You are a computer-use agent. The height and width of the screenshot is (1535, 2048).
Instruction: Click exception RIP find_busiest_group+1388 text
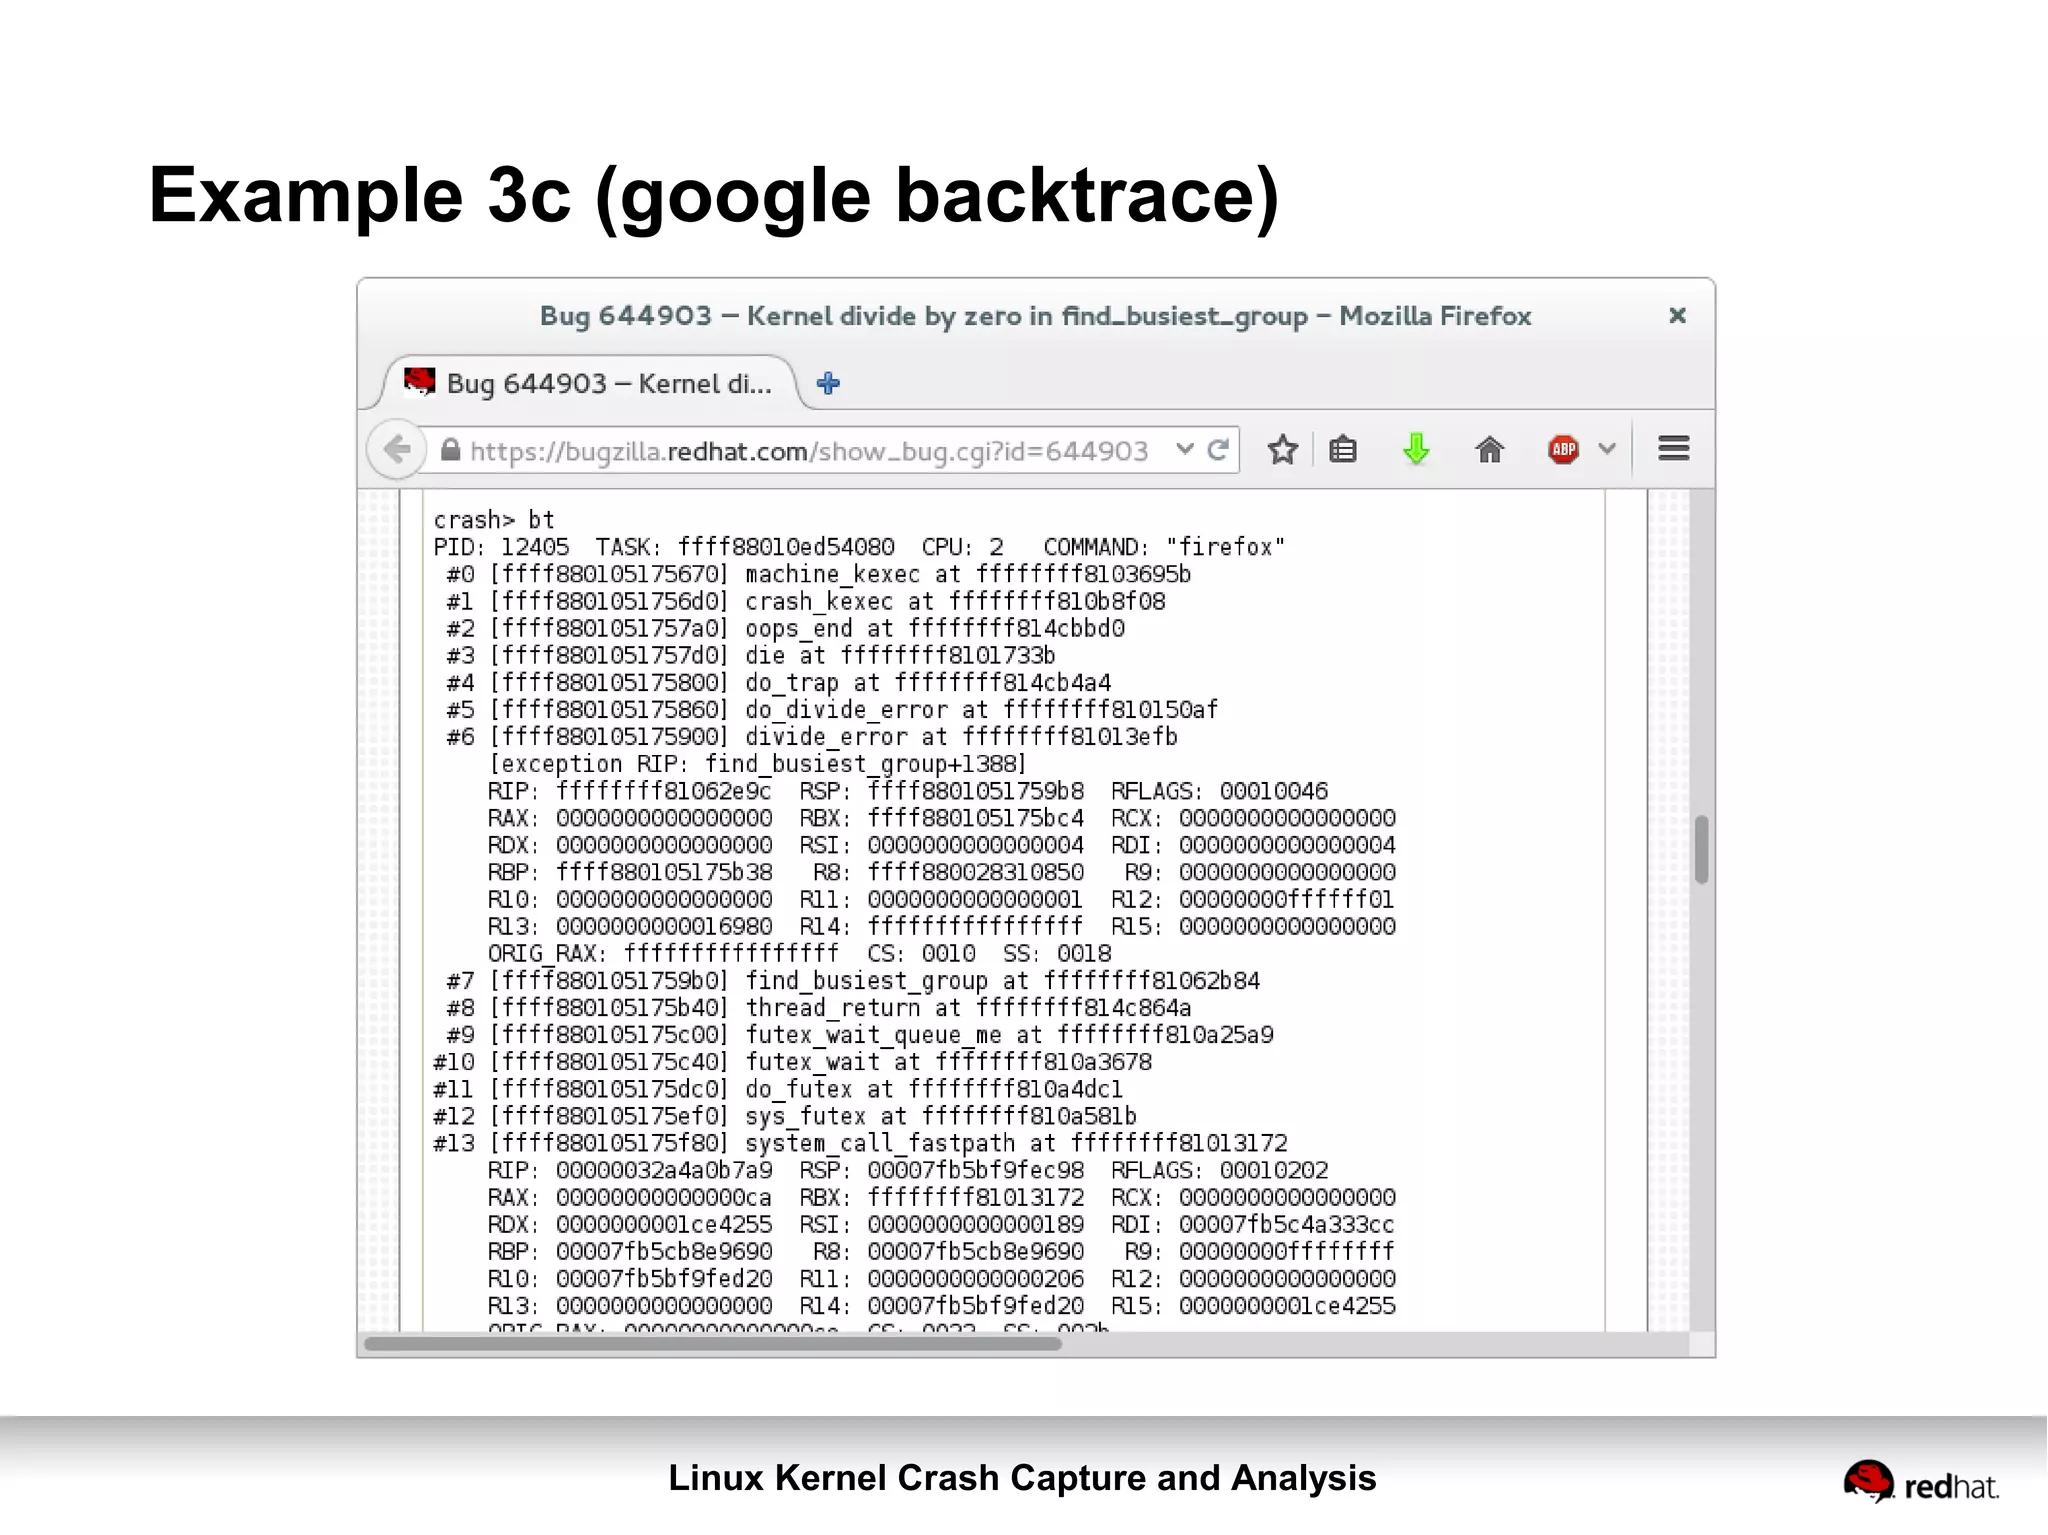pyautogui.click(x=758, y=764)
